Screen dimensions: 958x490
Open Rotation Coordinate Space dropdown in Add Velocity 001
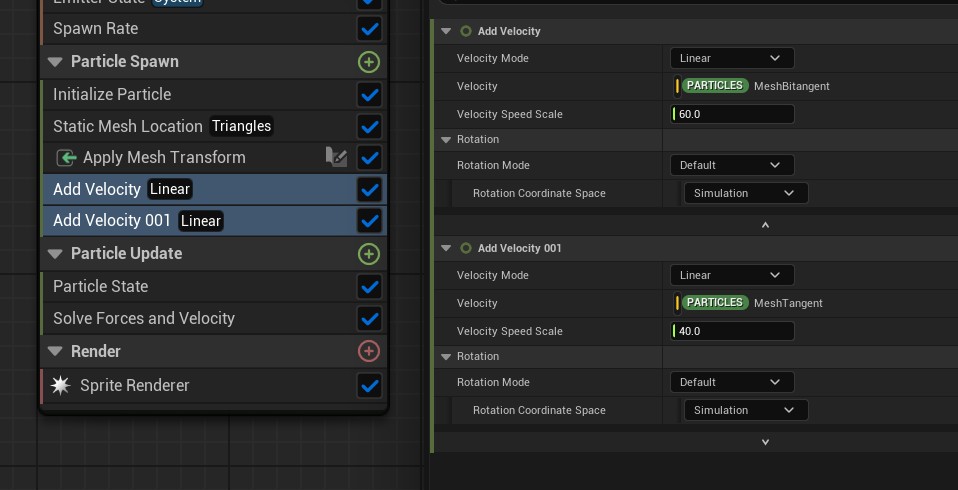[x=745, y=410]
